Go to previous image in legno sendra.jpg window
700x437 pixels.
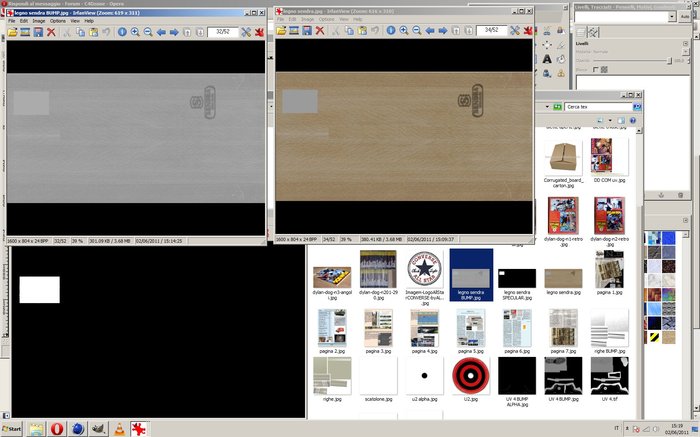[x=430, y=30]
